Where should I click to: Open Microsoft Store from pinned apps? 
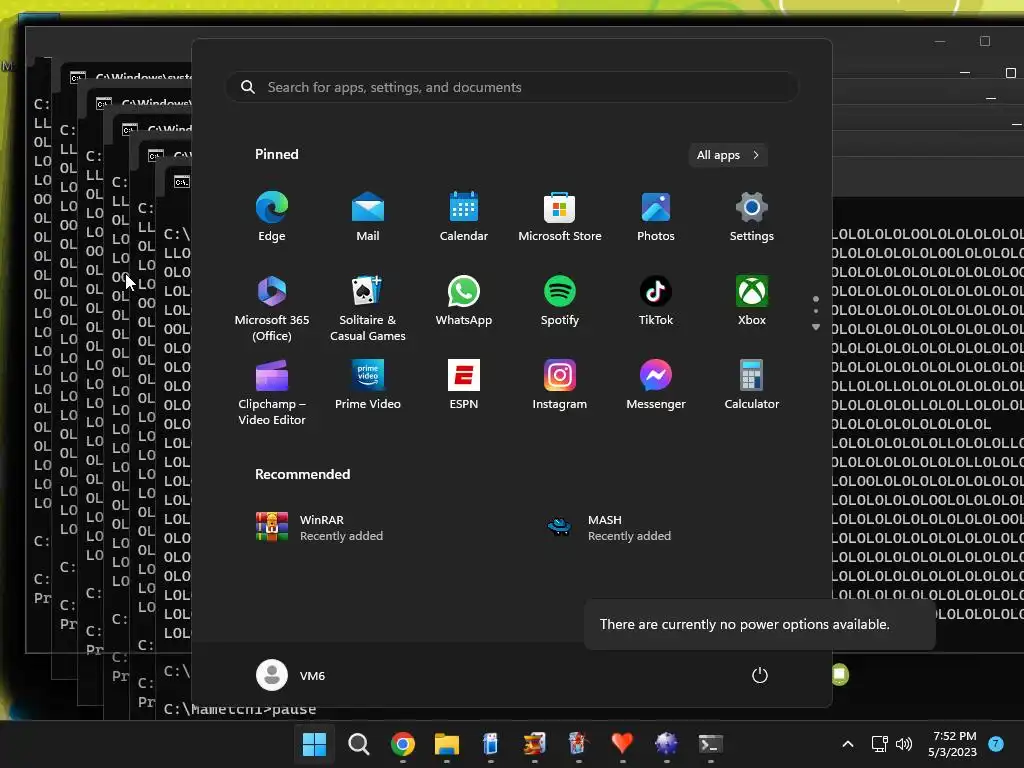coord(560,217)
